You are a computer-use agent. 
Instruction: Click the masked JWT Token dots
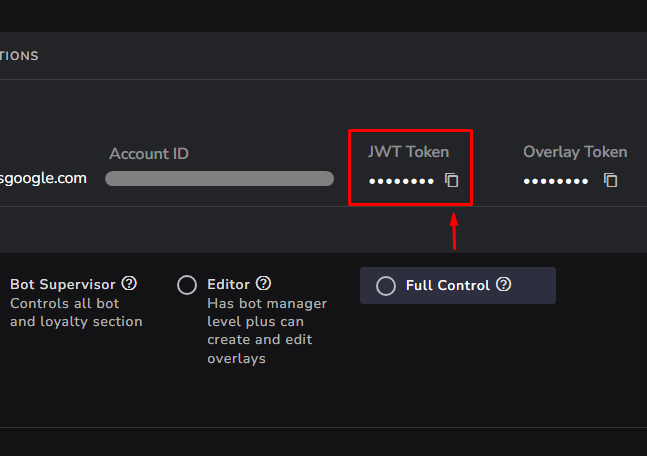pyautogui.click(x=401, y=181)
